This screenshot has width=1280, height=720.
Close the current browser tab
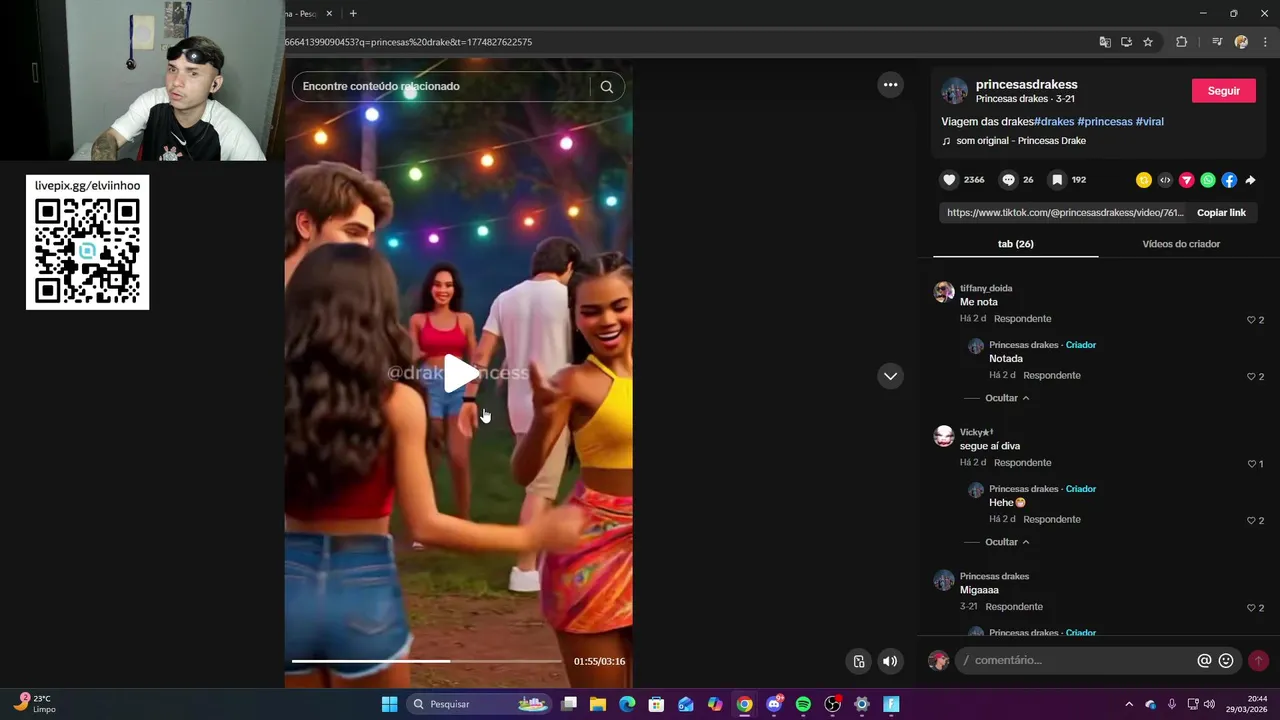tap(329, 14)
